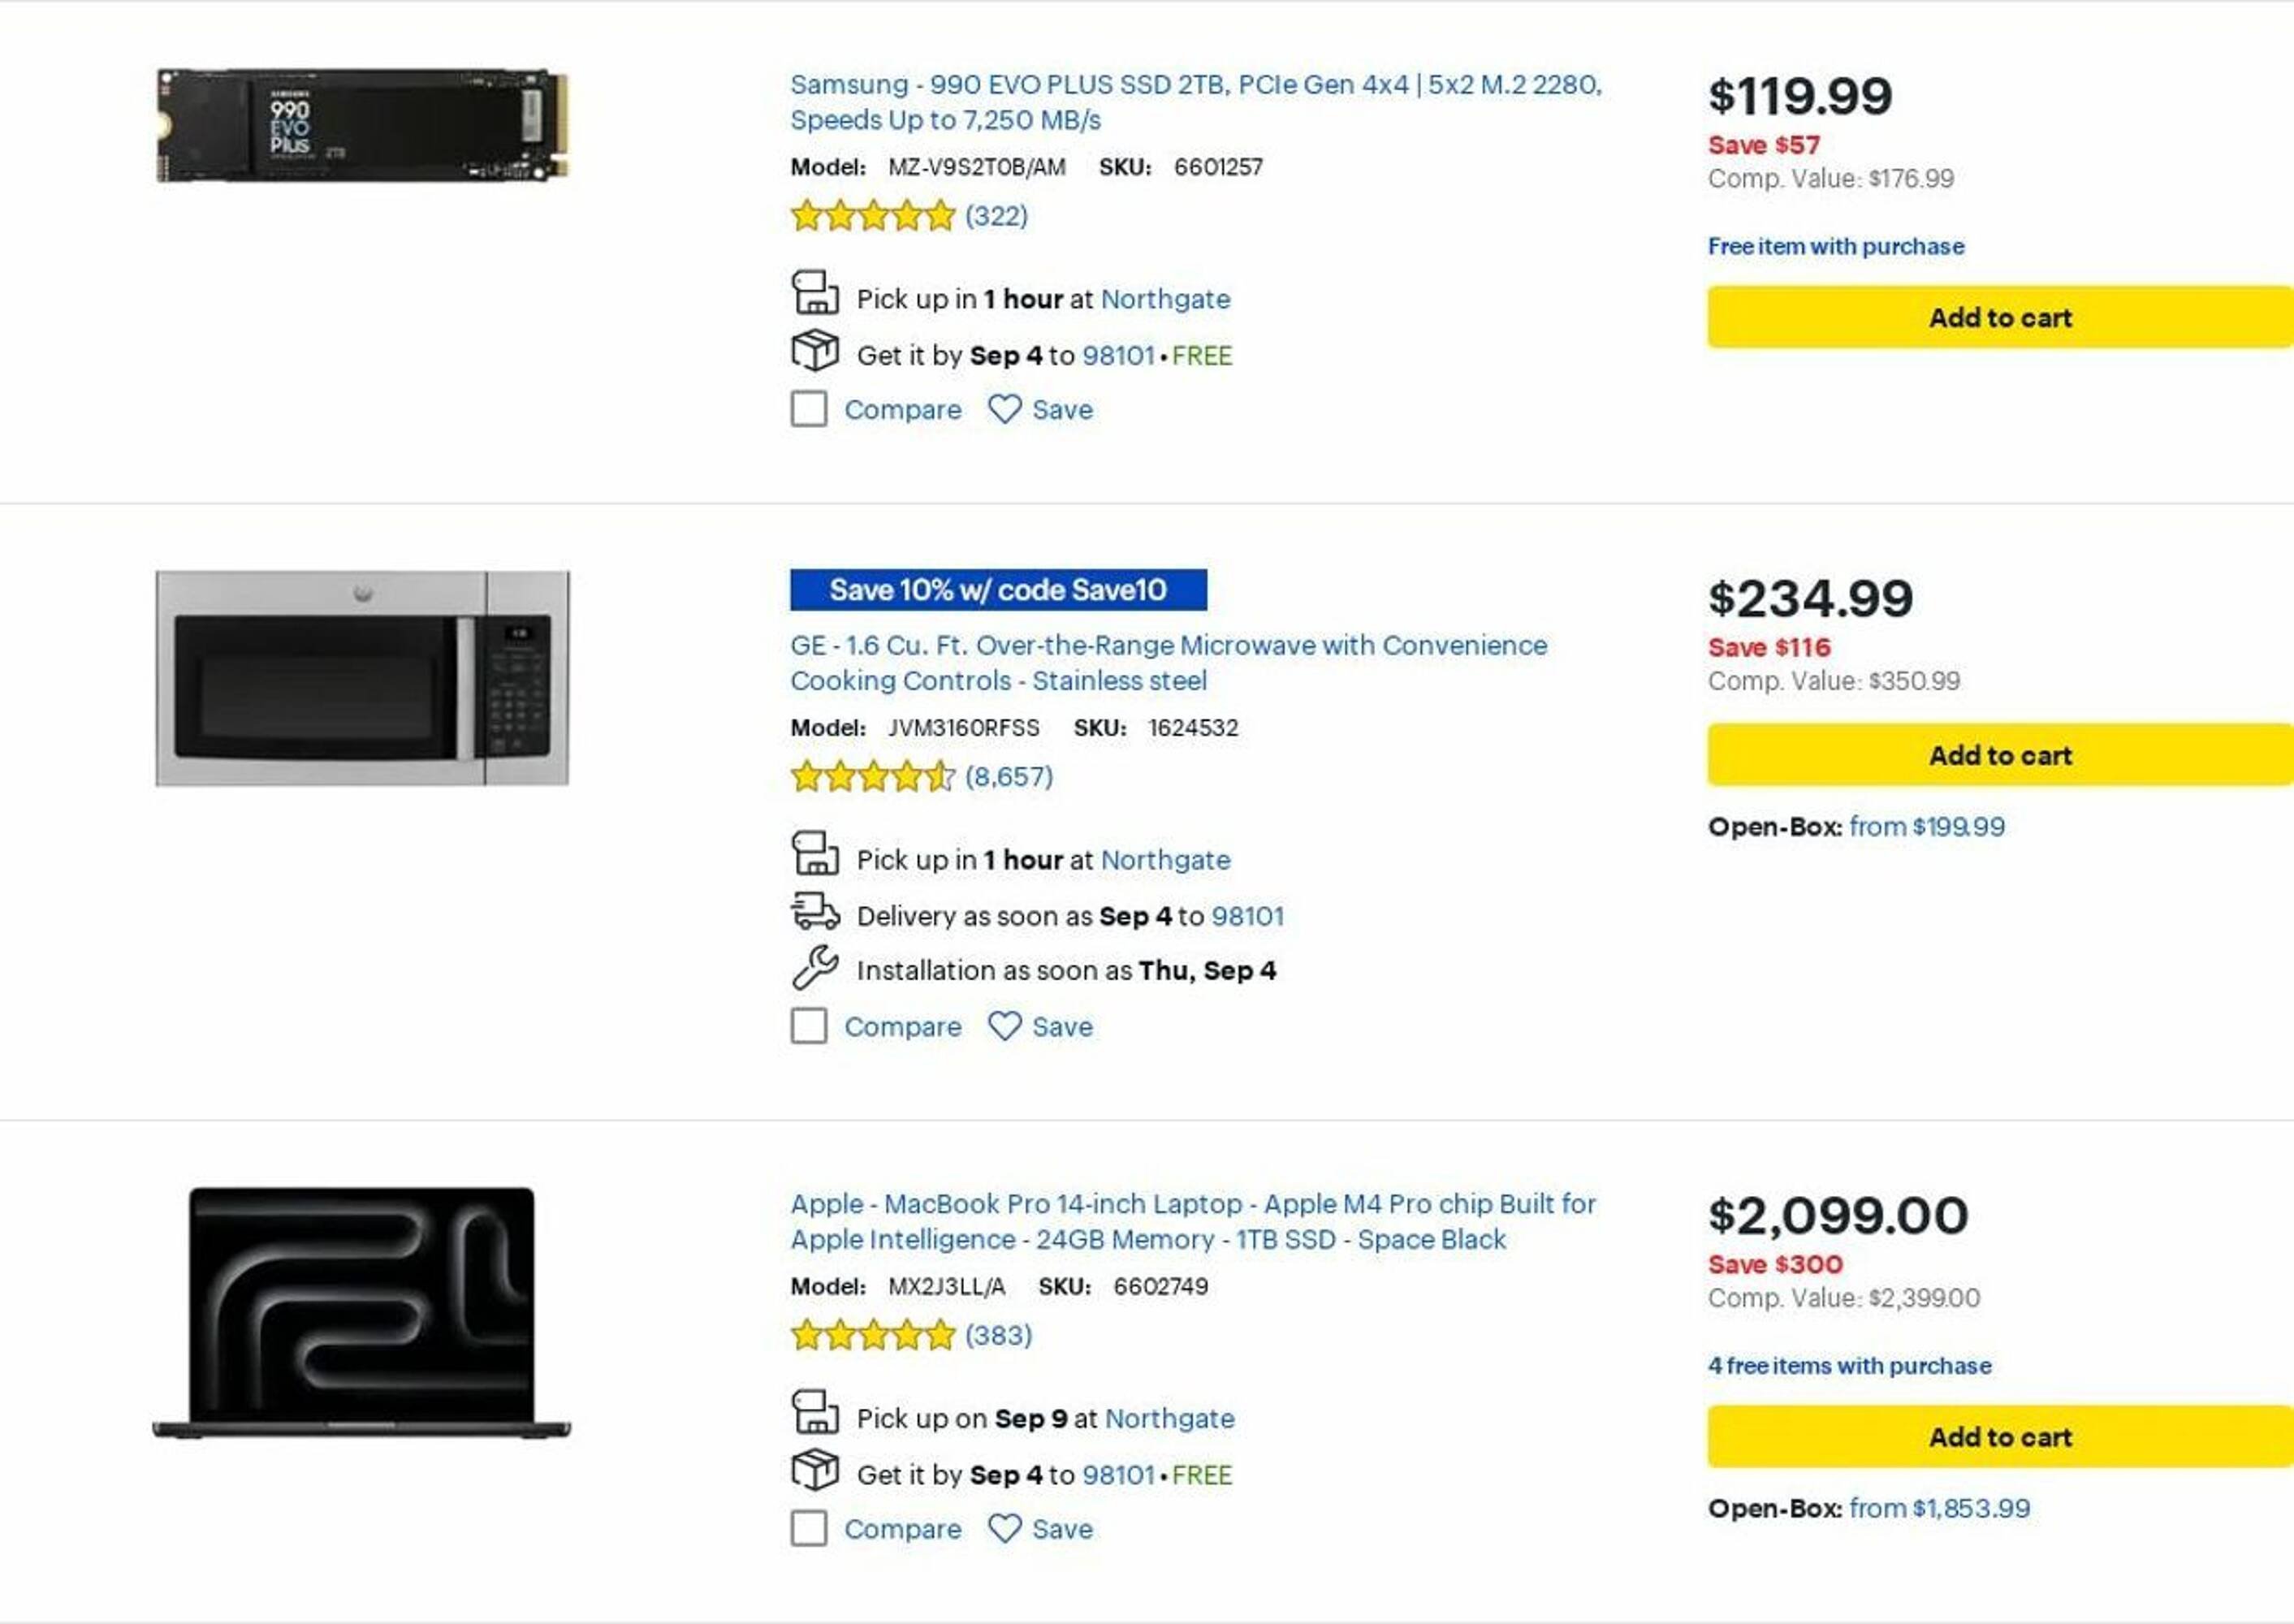
Task: Click the wrench installation icon for microwave
Action: tap(815, 967)
